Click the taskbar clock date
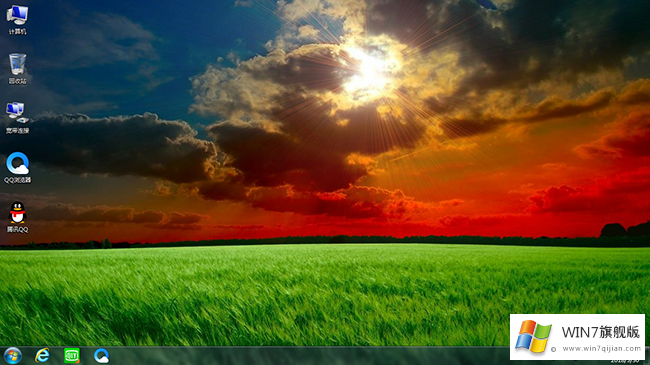The image size is (650, 365). [625, 362]
